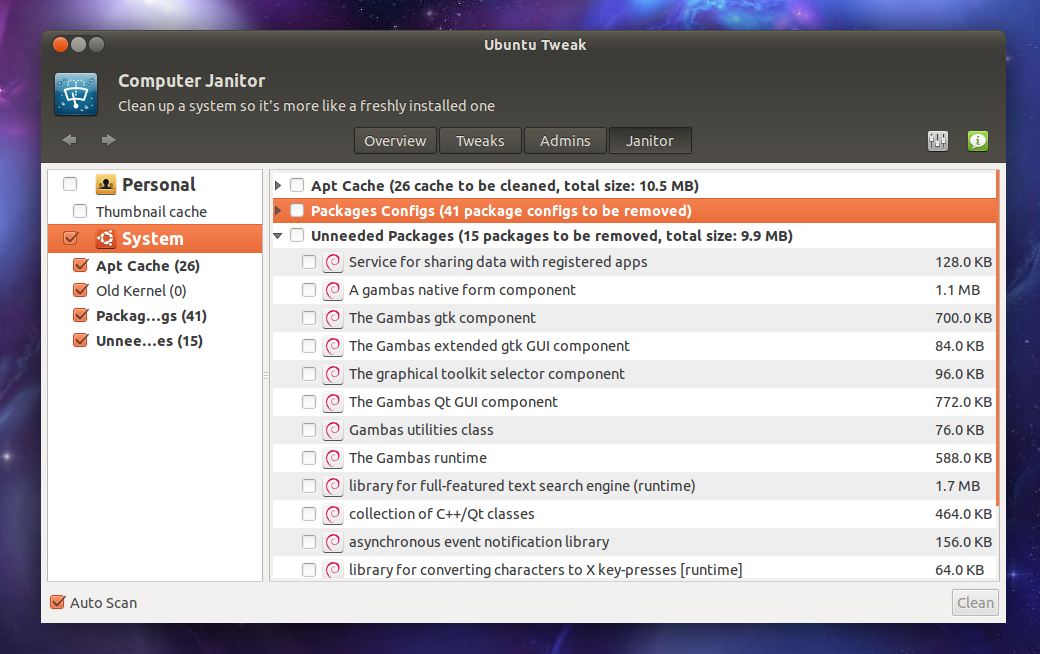Click Debian icon for Gambas gtk component

click(x=332, y=318)
